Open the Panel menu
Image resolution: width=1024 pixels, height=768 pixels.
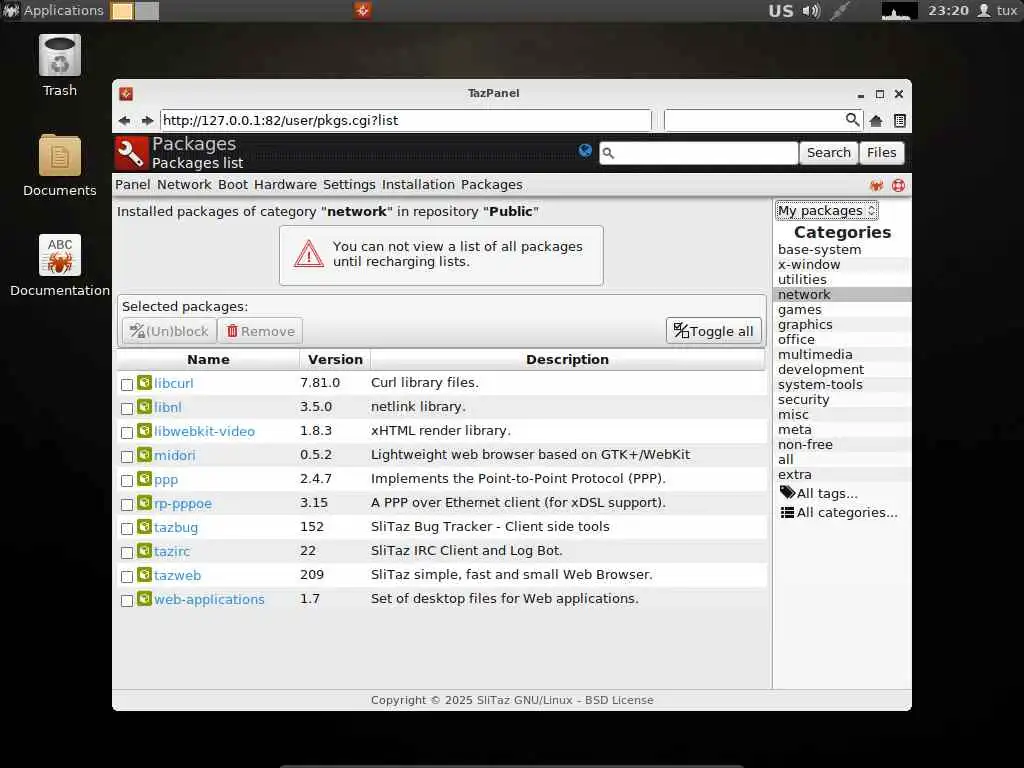click(133, 185)
